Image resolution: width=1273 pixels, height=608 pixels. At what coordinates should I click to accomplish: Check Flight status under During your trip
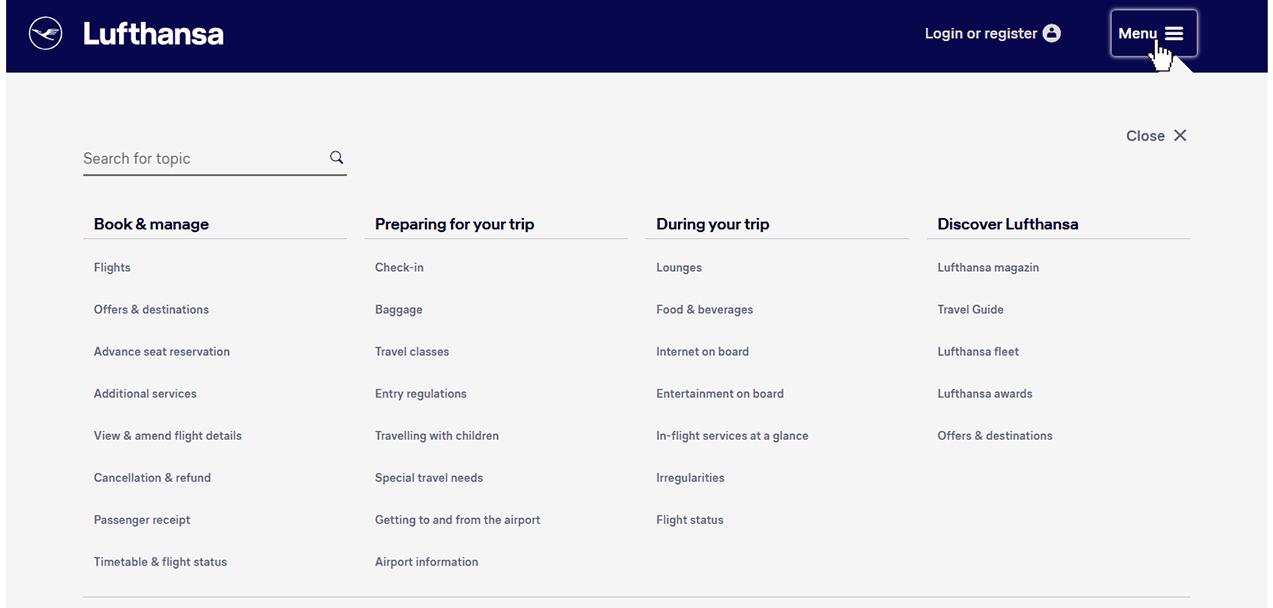[x=689, y=520]
